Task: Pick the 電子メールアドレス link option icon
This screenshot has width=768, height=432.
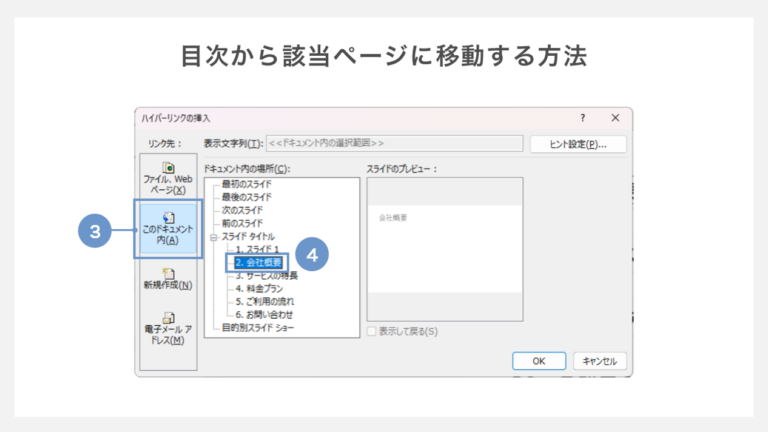Action: pos(168,319)
